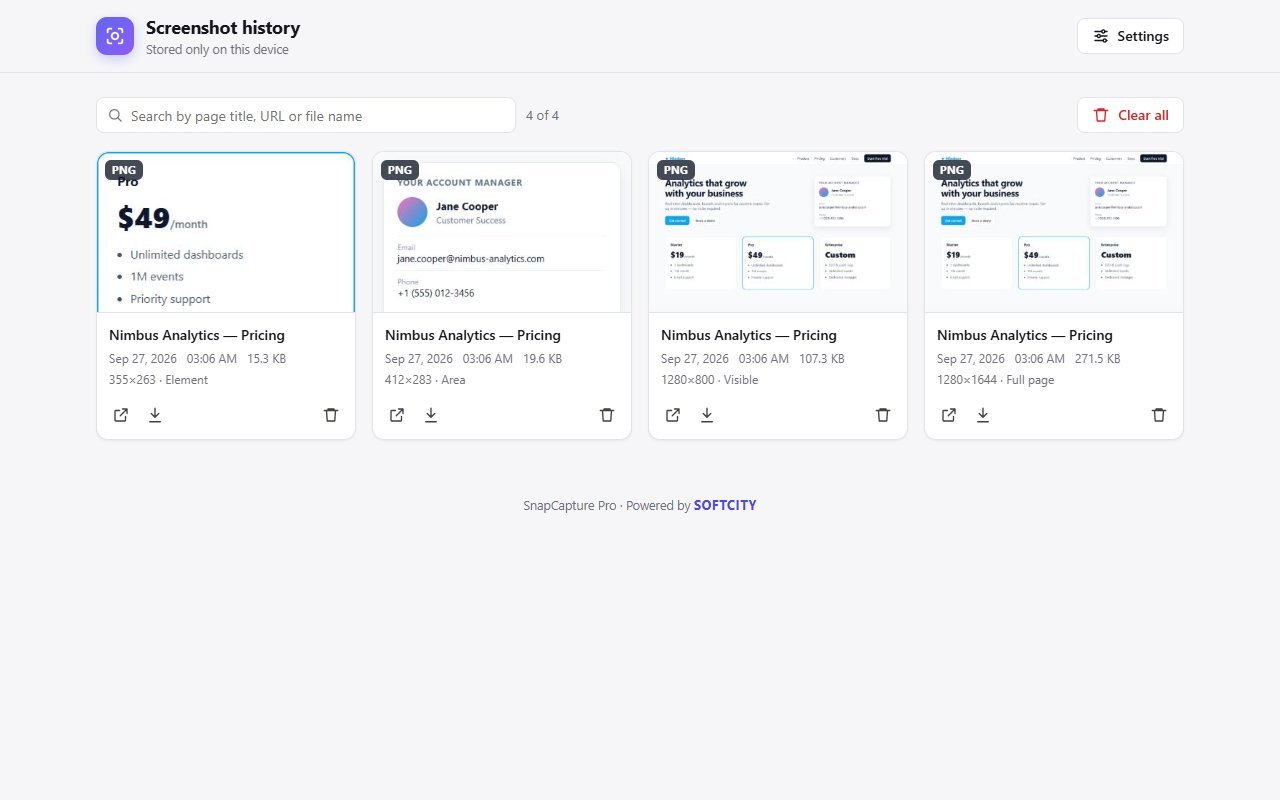Screen dimensions: 1280x800
Task: Click the purple SnapCapture app logo
Action: [x=115, y=36]
